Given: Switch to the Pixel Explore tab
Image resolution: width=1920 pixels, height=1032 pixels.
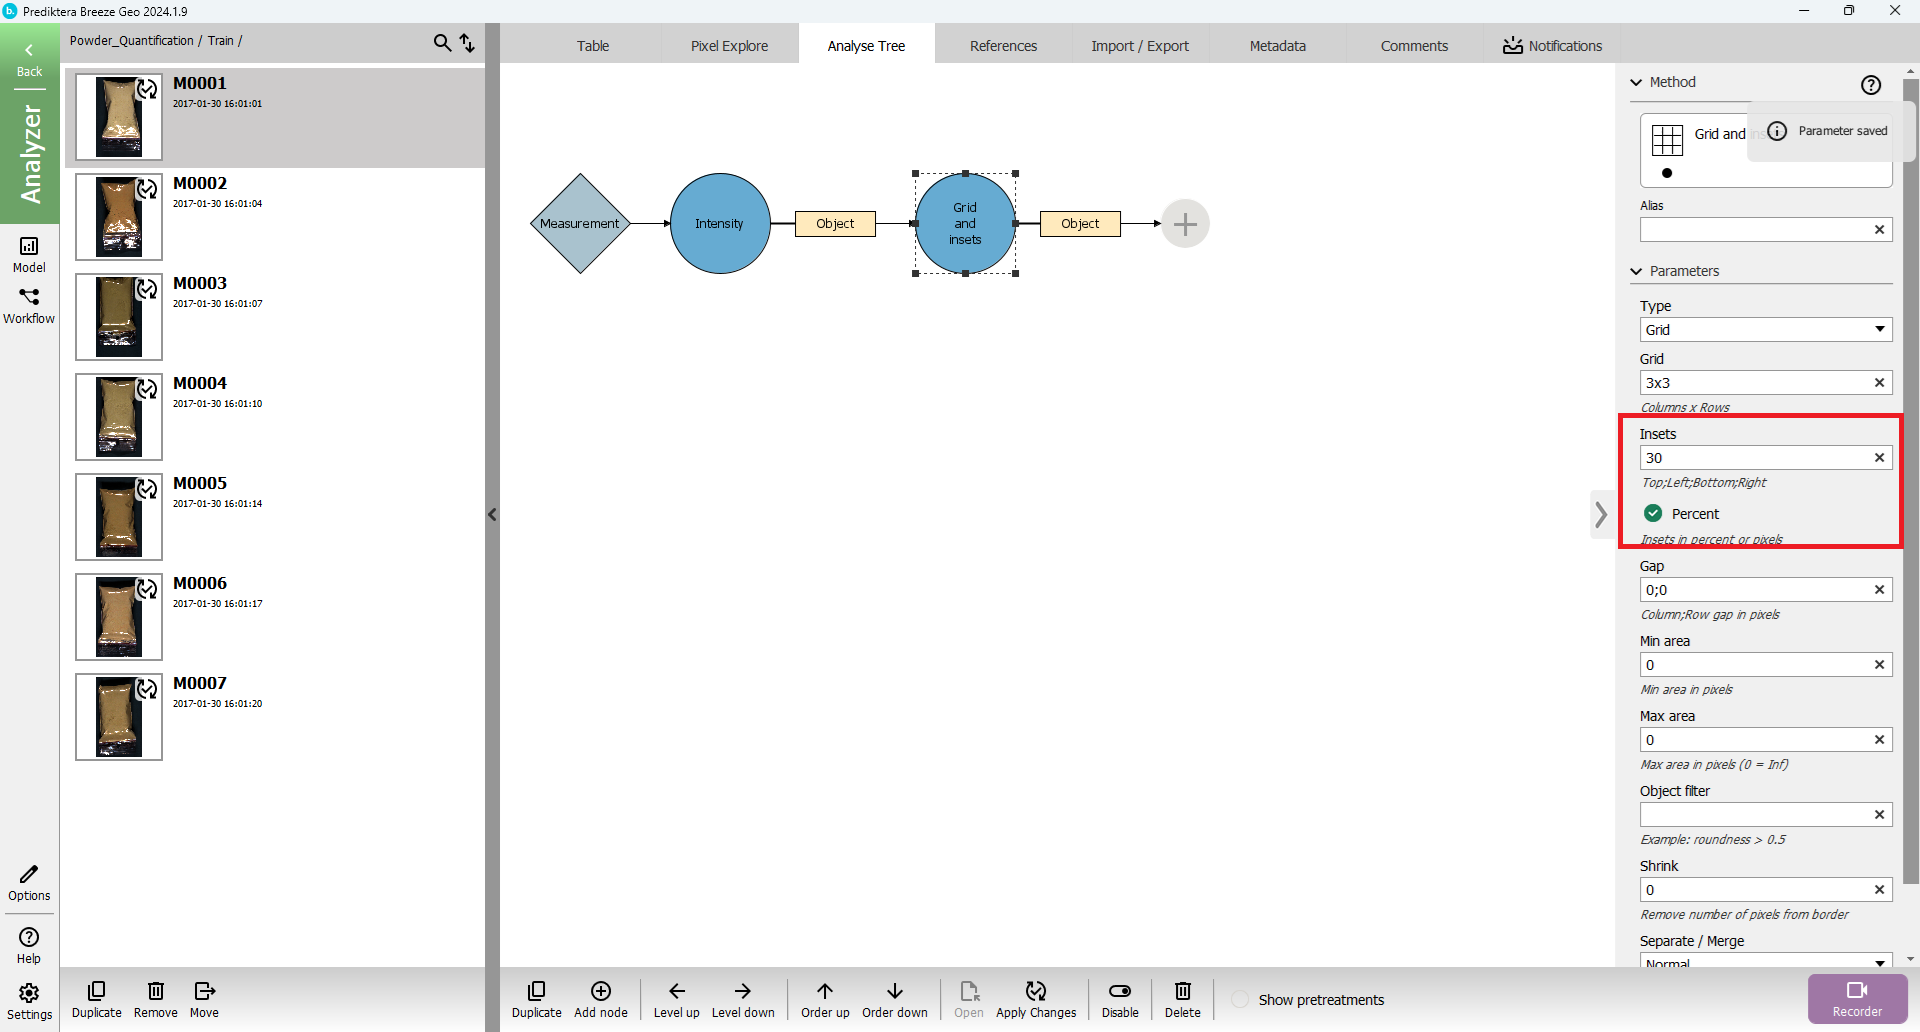Looking at the screenshot, I should 729,46.
